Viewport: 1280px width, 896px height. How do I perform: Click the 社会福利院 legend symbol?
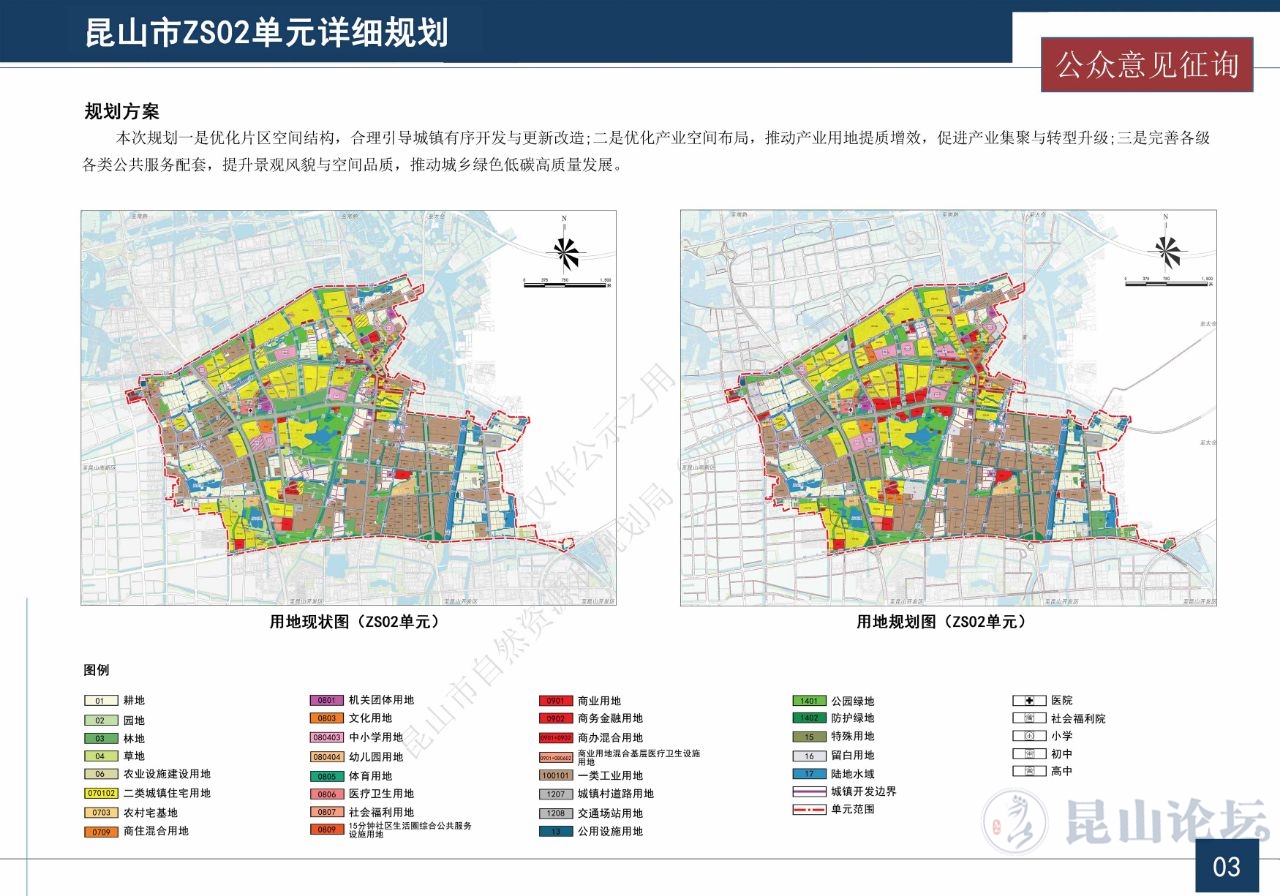click(x=1027, y=719)
